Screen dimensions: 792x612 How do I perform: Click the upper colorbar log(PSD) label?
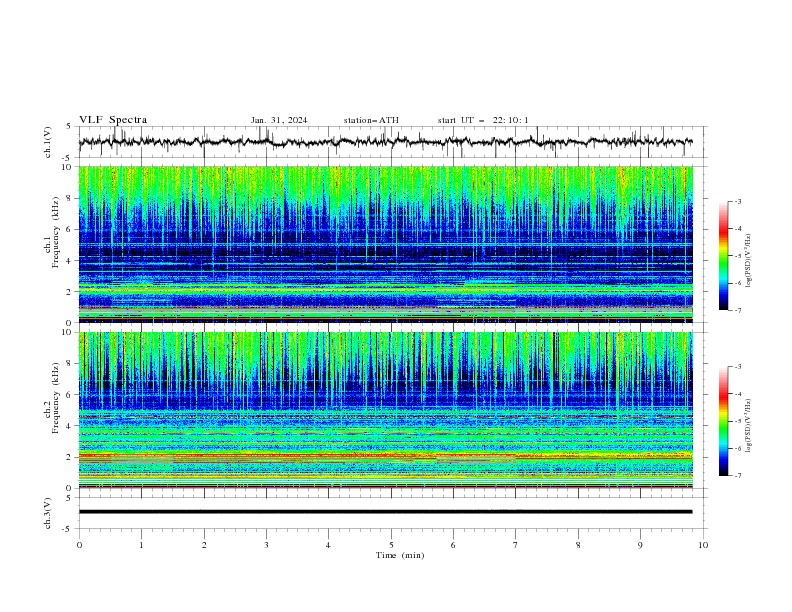[749, 261]
